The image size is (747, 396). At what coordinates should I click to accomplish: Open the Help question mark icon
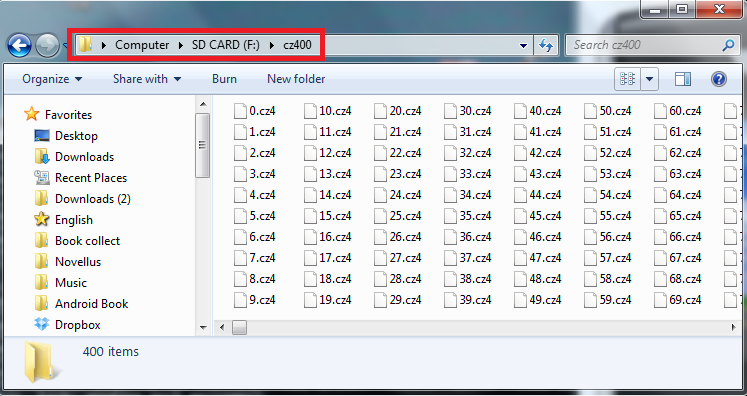(718, 79)
